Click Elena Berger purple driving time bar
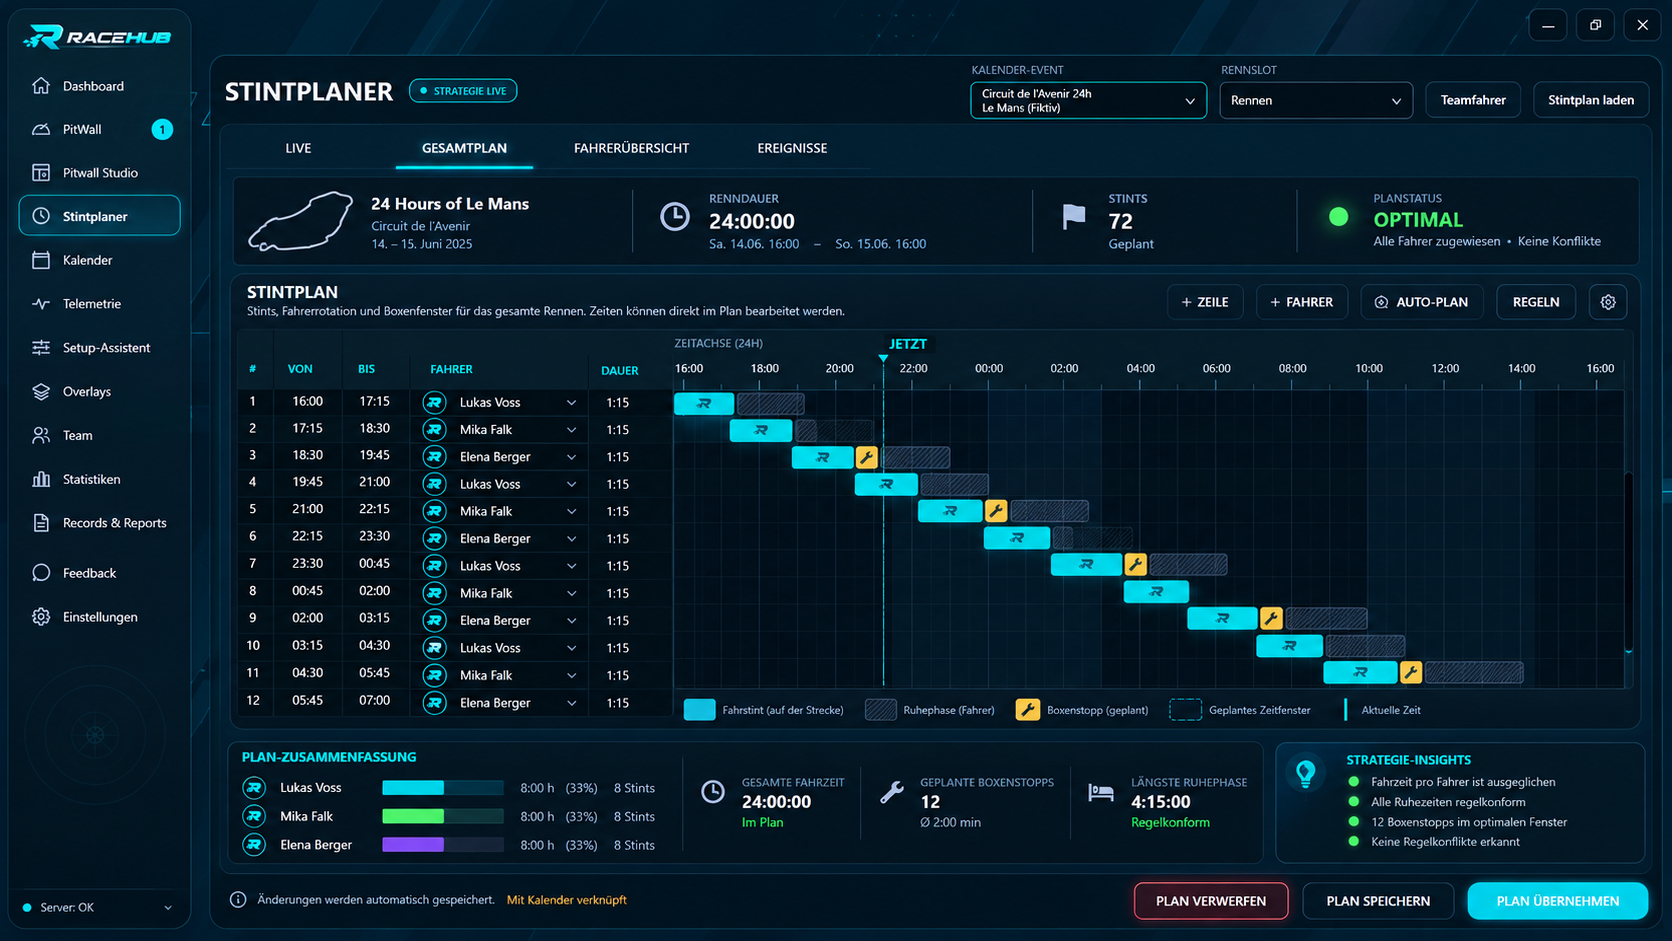The width and height of the screenshot is (1672, 941). point(413,845)
